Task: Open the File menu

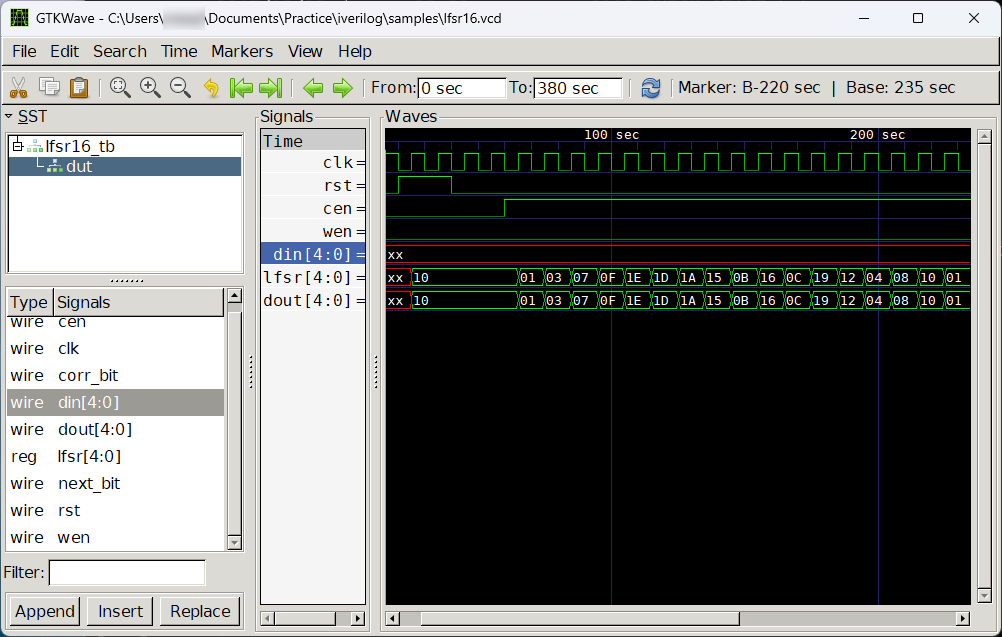Action: (24, 51)
